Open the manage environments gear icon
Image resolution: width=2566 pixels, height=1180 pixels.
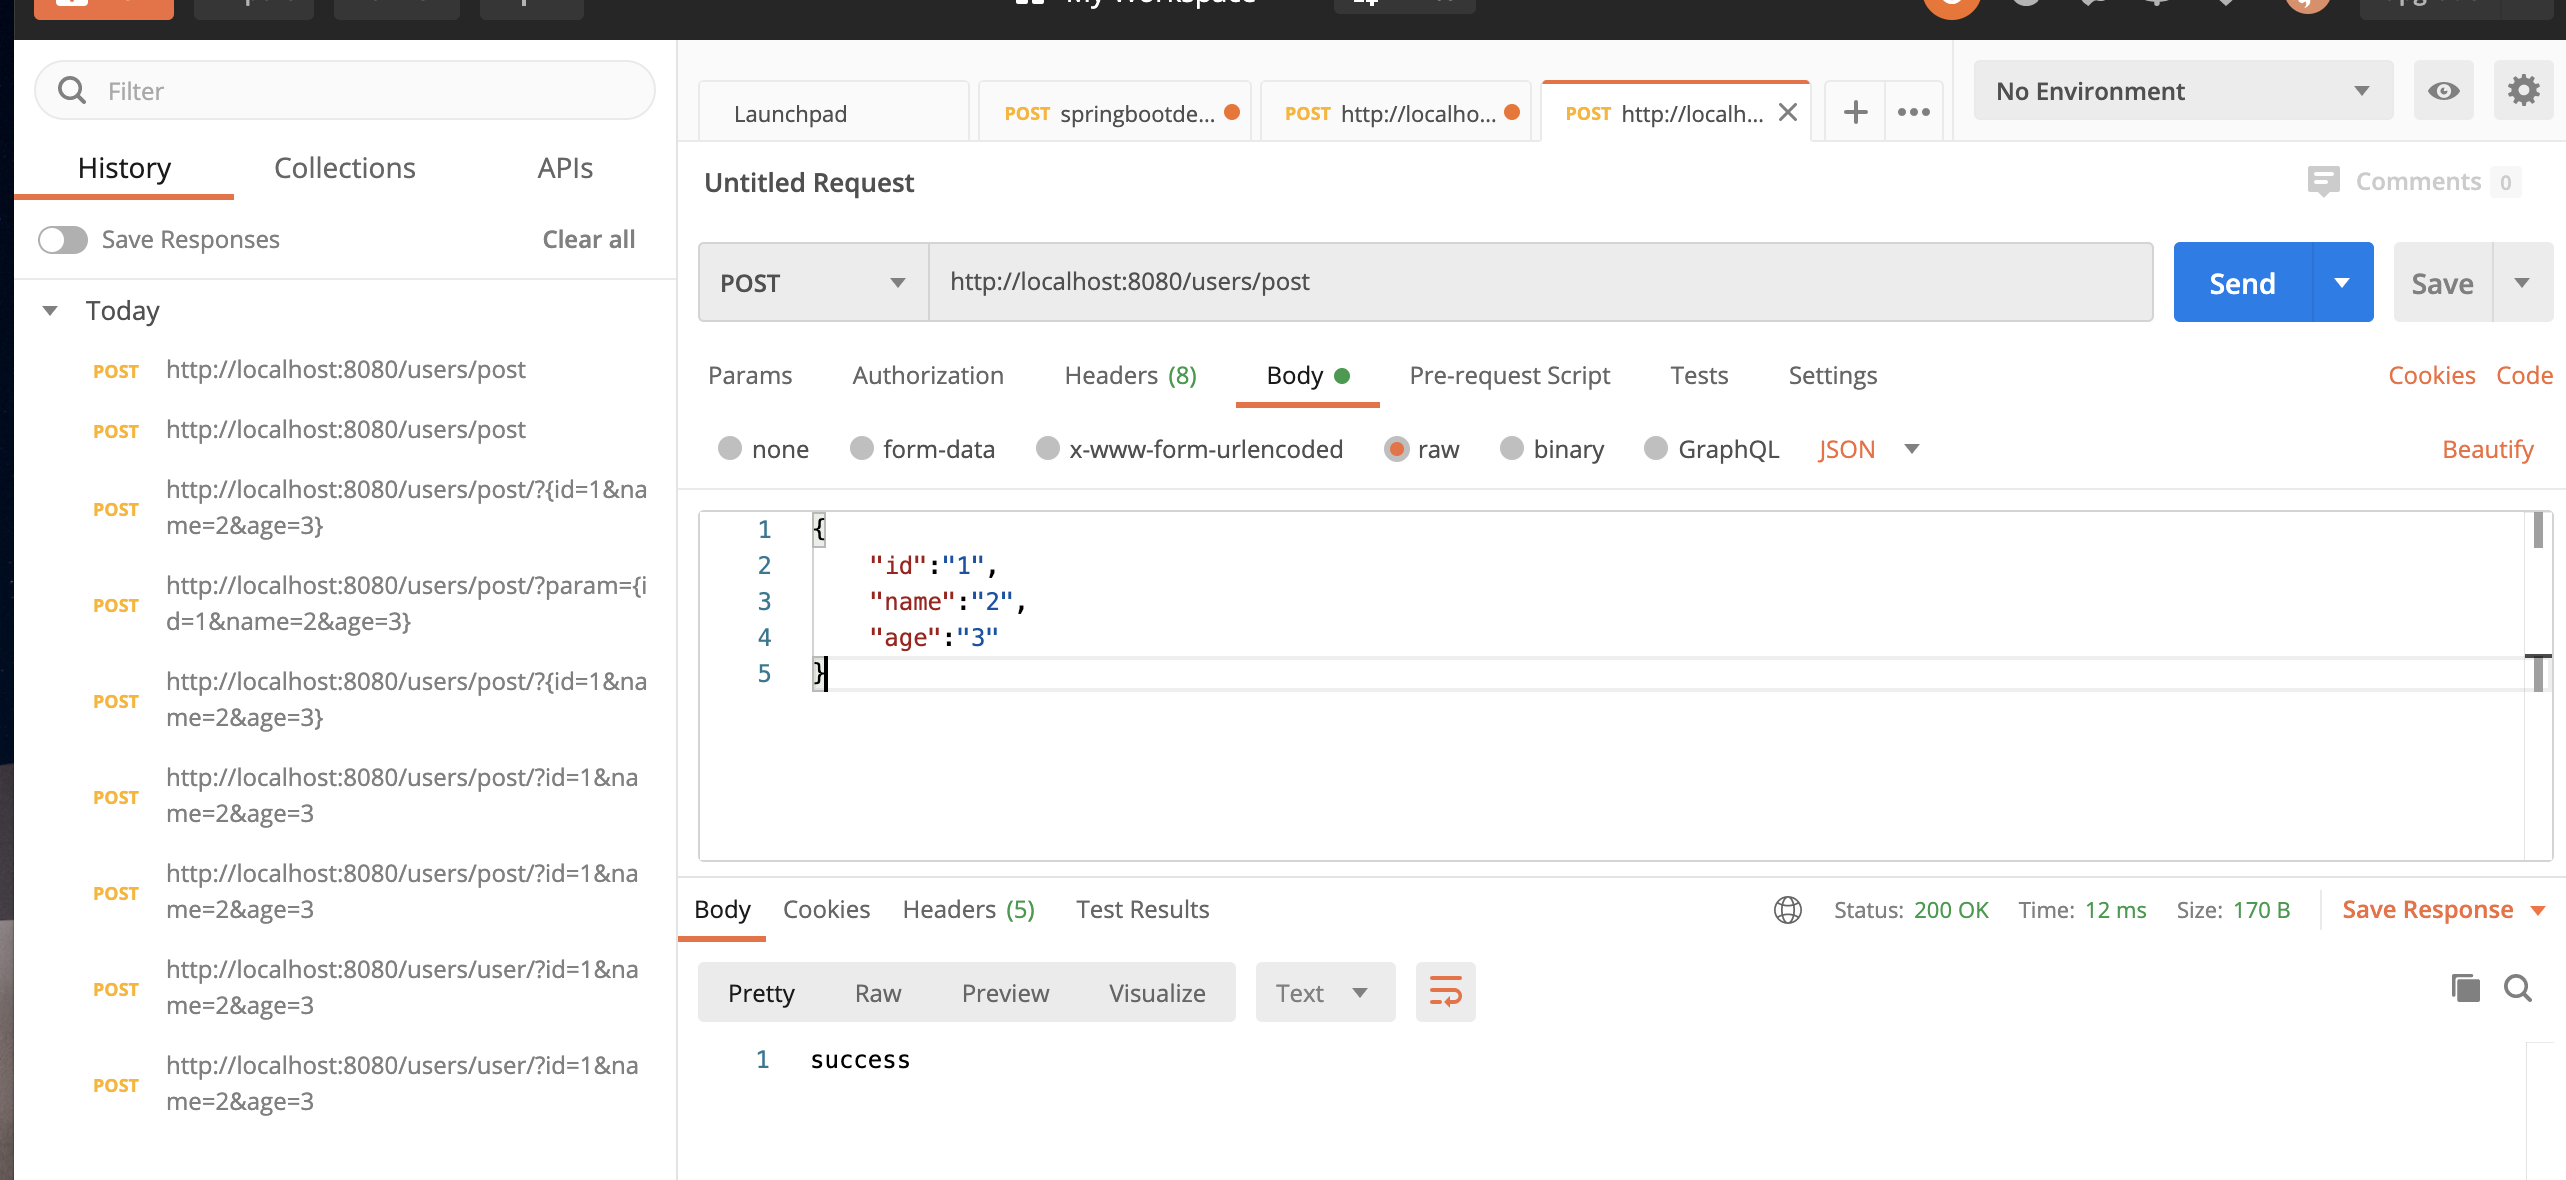pos(2523,91)
